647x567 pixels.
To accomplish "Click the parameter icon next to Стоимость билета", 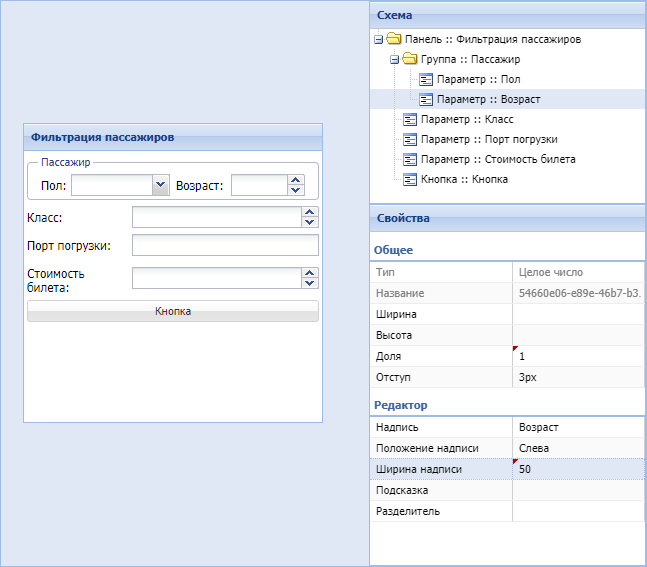I will pyautogui.click(x=410, y=159).
